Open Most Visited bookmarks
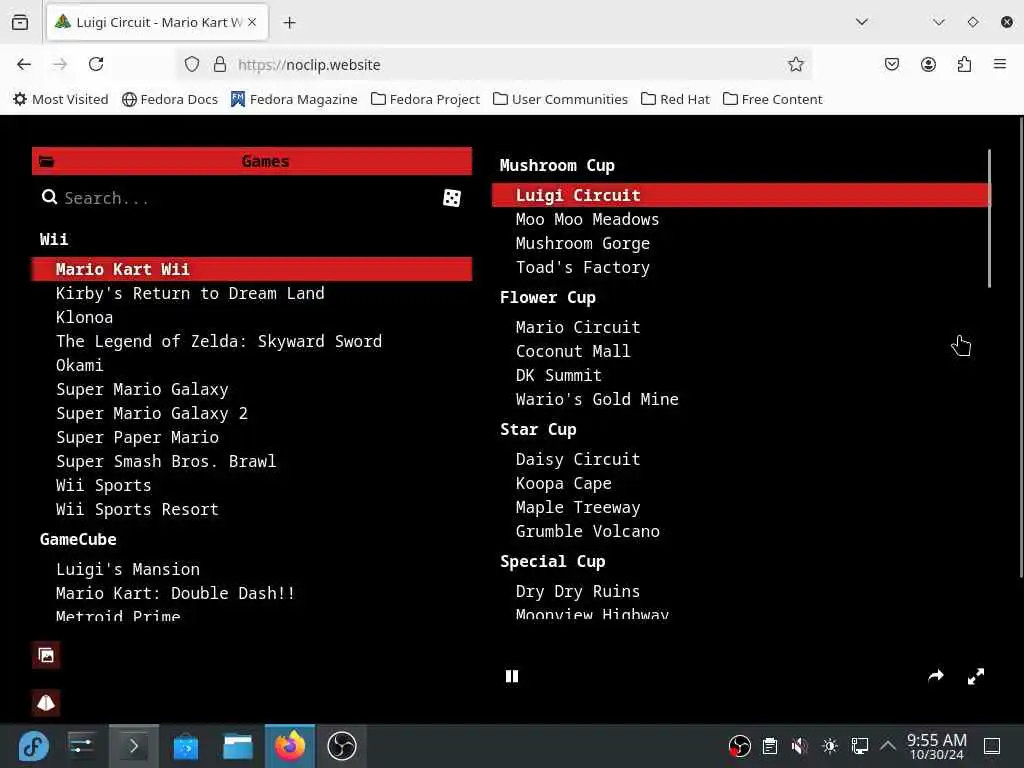Viewport: 1024px width, 768px height. click(x=61, y=99)
